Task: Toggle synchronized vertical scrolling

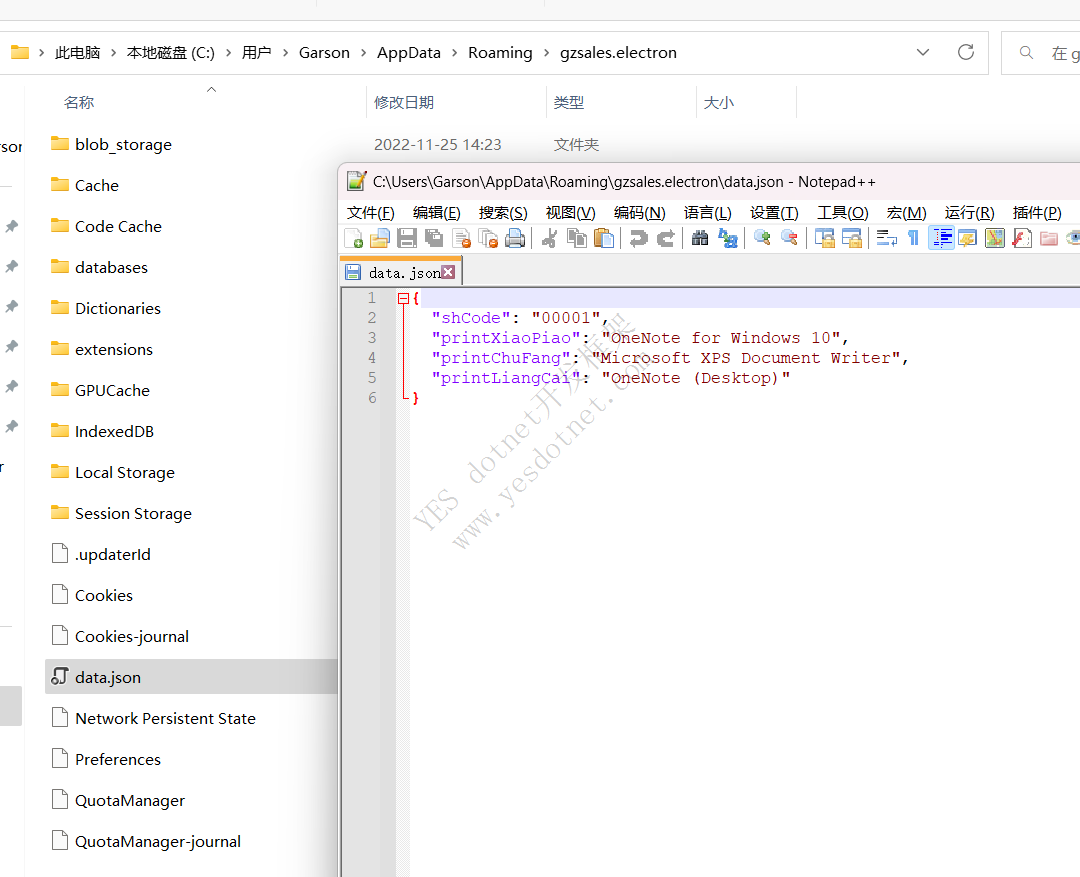Action: click(824, 238)
